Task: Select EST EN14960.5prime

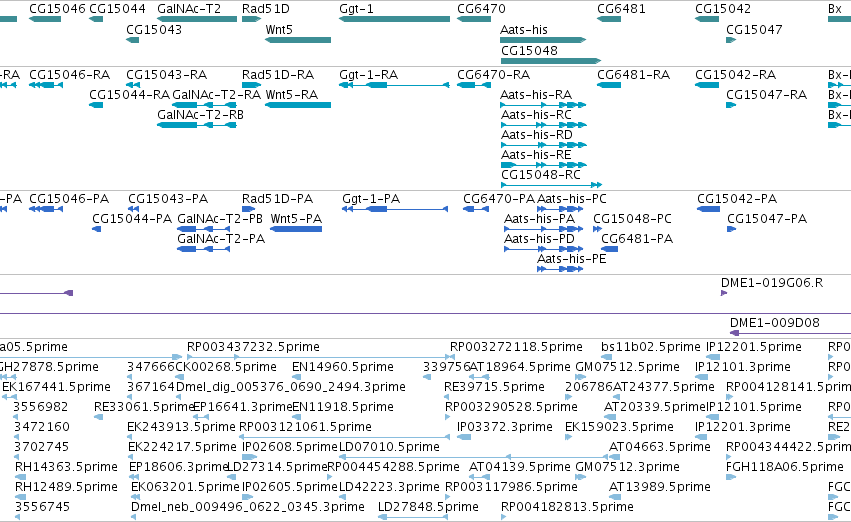Action: point(342,367)
